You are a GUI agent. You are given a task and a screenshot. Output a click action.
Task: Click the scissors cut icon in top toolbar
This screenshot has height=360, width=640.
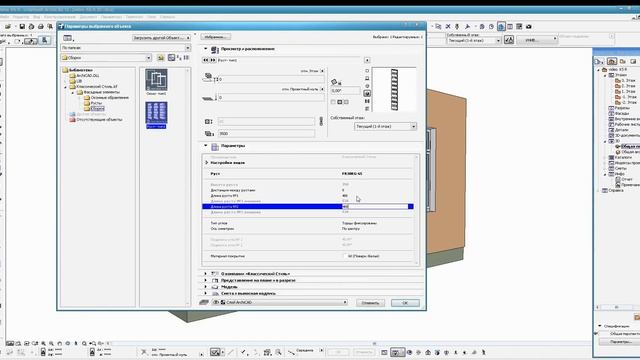click(x=448, y=26)
